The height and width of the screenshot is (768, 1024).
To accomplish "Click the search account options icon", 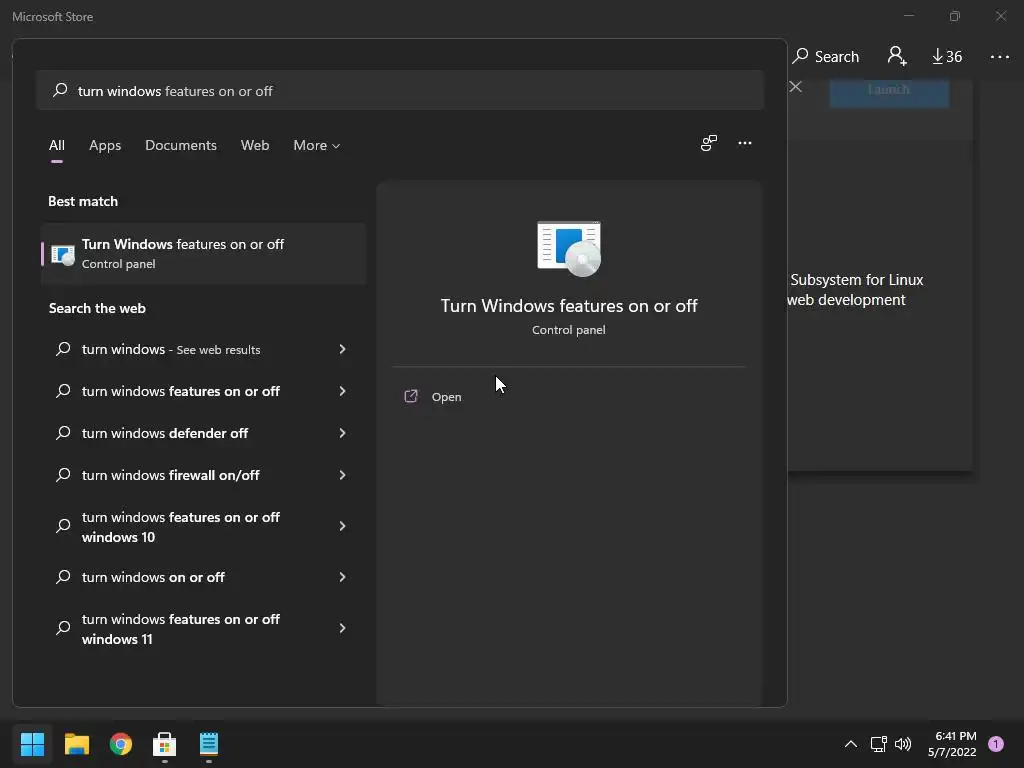I will 709,143.
